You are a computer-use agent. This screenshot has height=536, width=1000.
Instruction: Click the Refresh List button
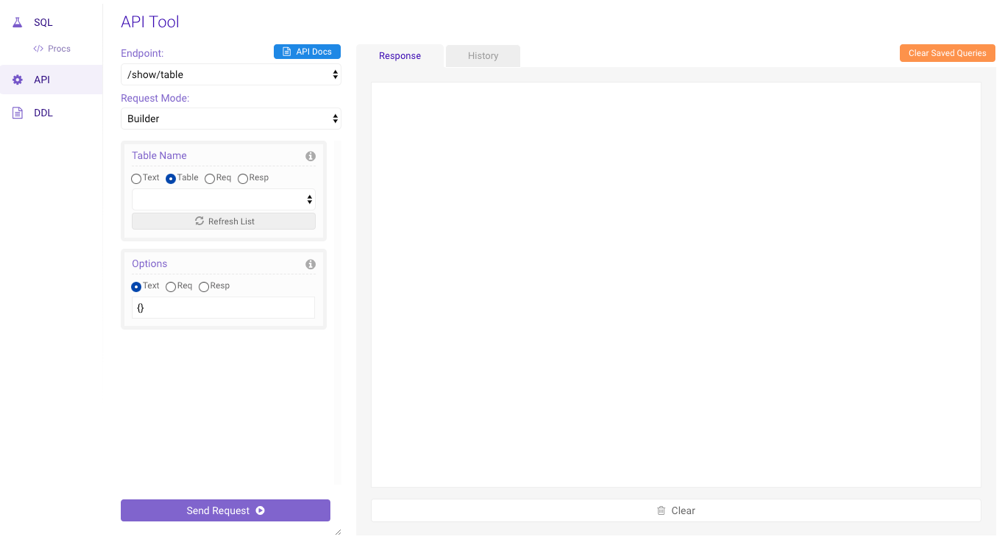[x=223, y=221]
